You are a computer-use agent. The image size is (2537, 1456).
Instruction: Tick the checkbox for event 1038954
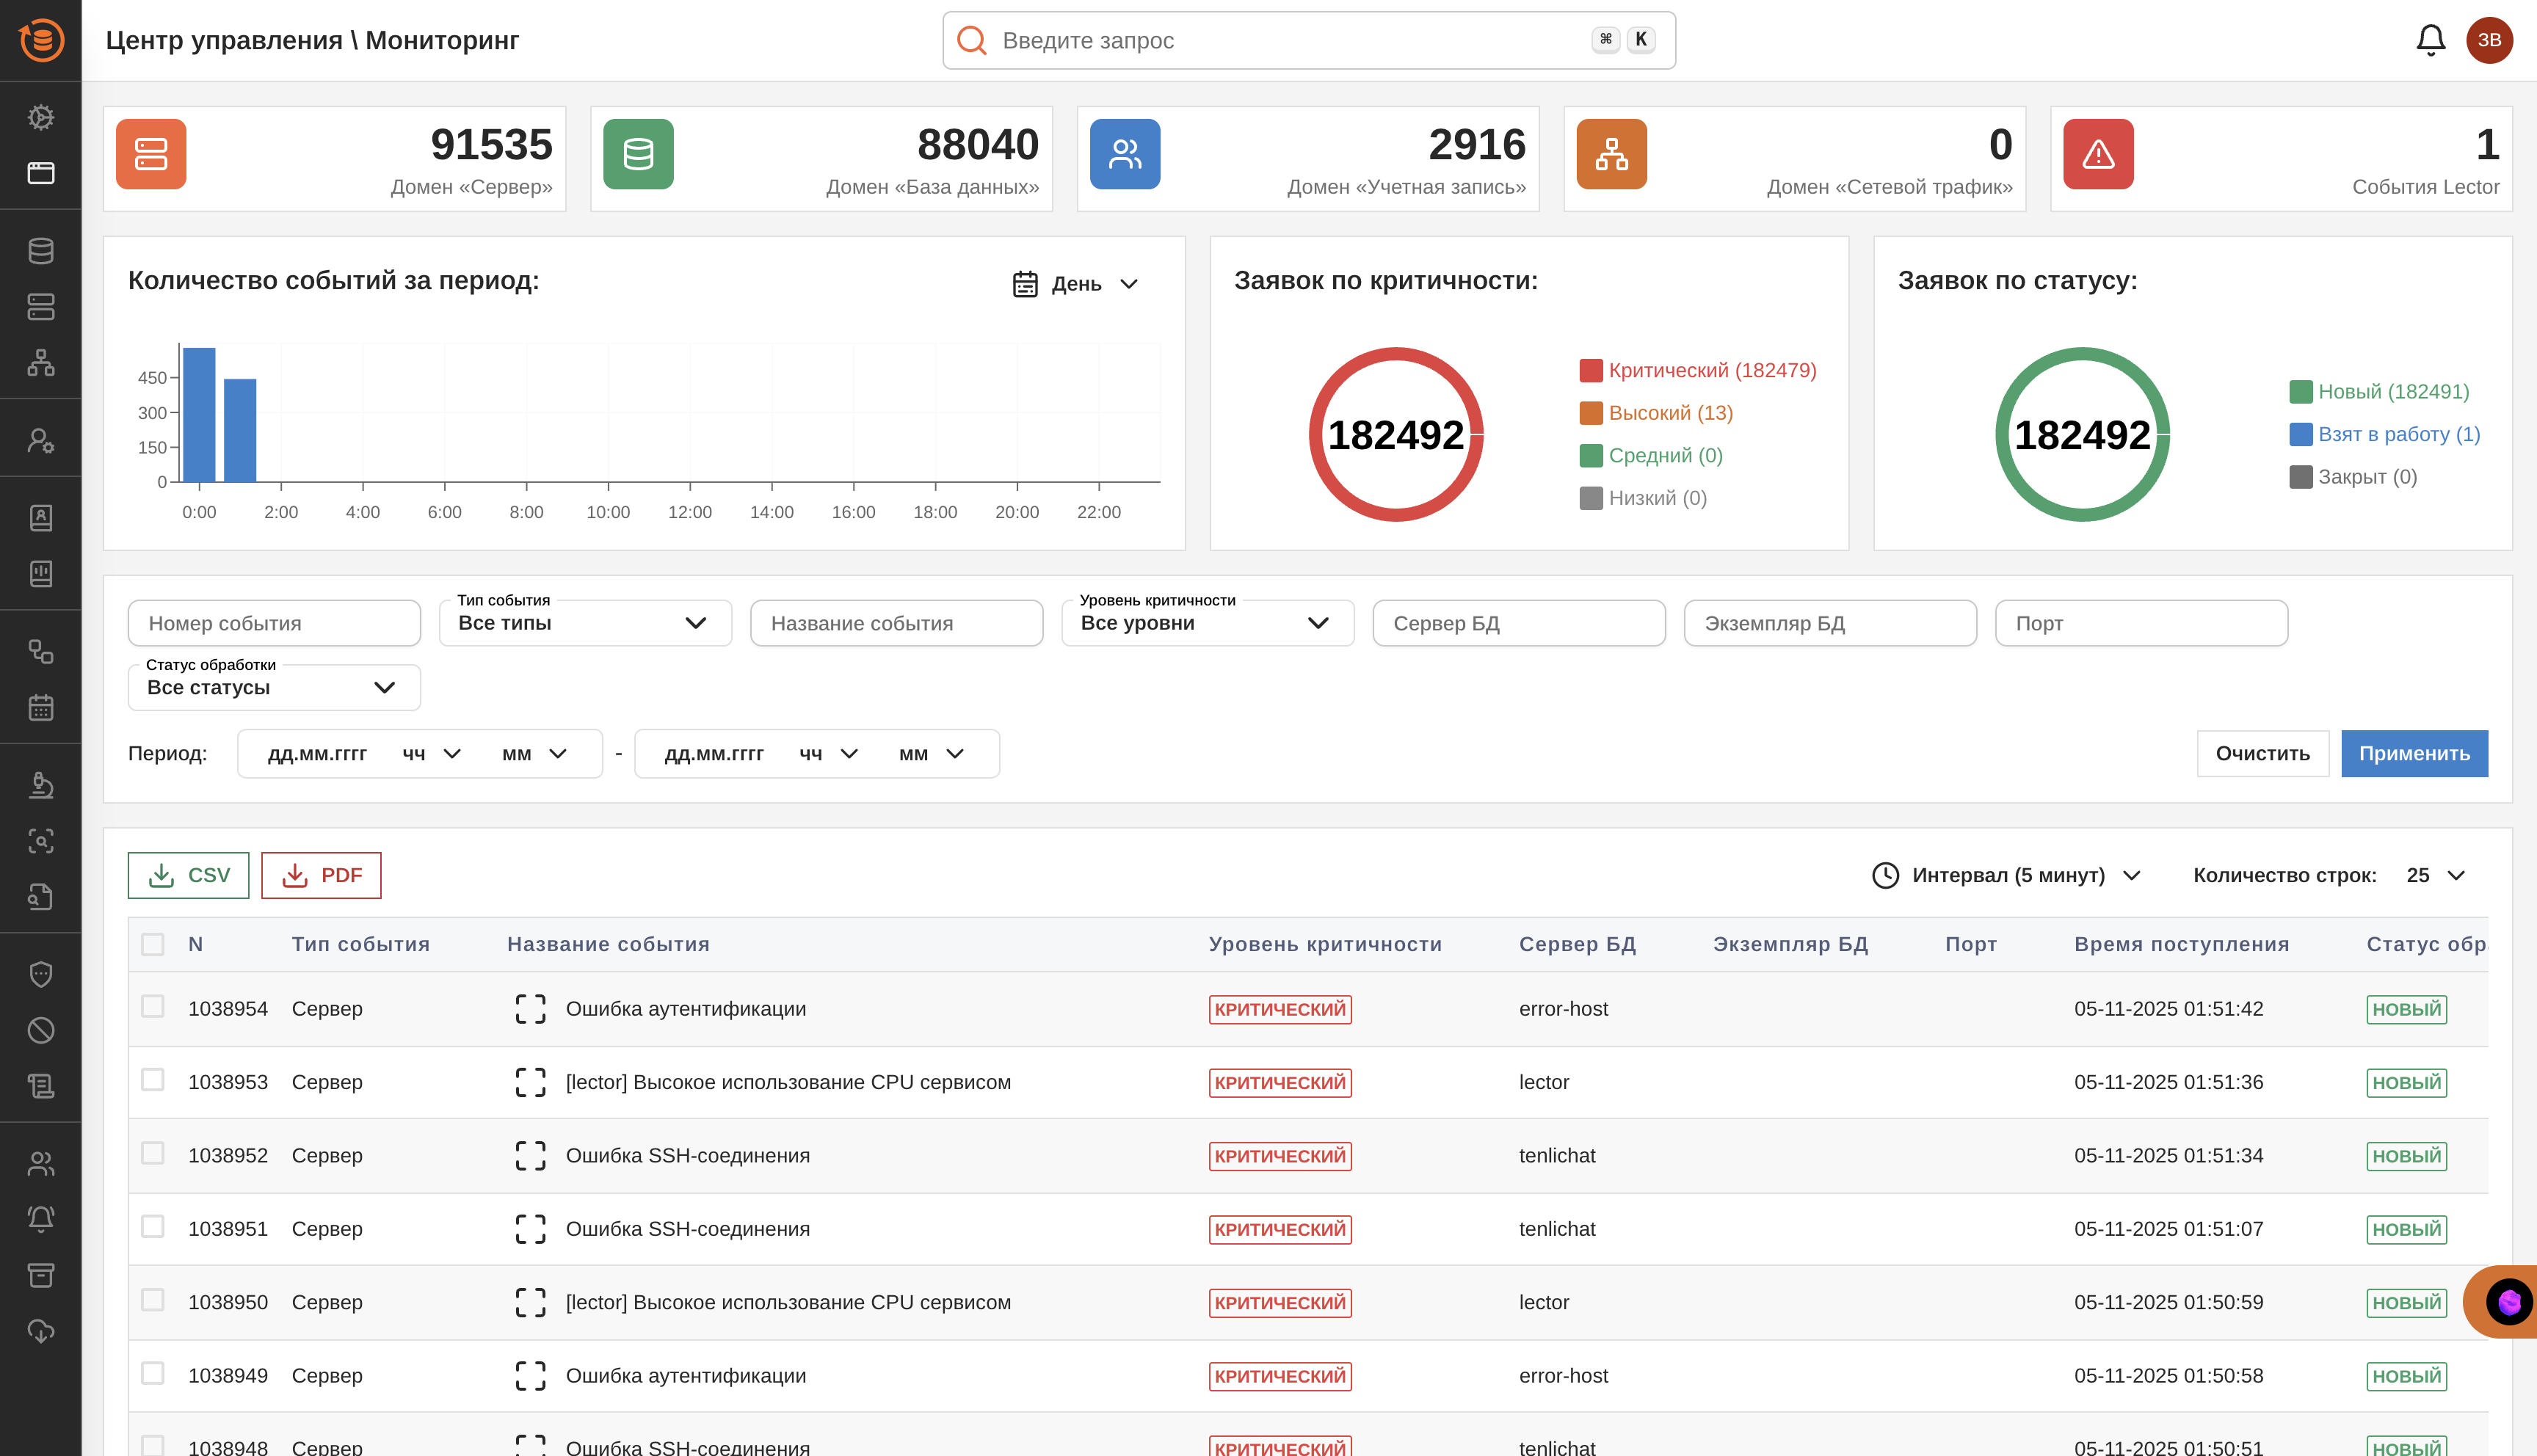152,1007
